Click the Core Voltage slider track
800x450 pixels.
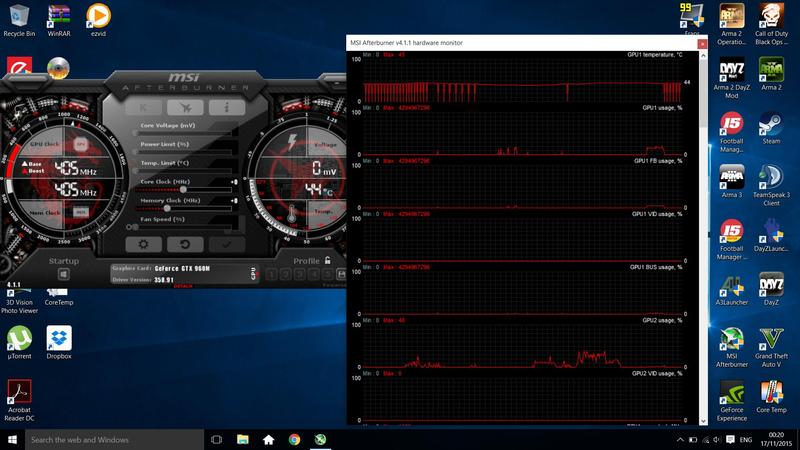click(184, 133)
